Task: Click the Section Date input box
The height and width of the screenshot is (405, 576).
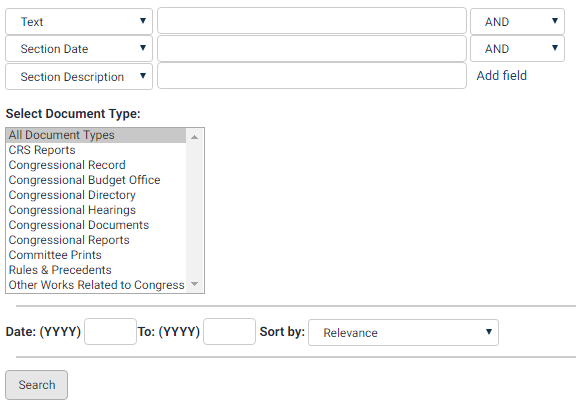Action: click(312, 49)
